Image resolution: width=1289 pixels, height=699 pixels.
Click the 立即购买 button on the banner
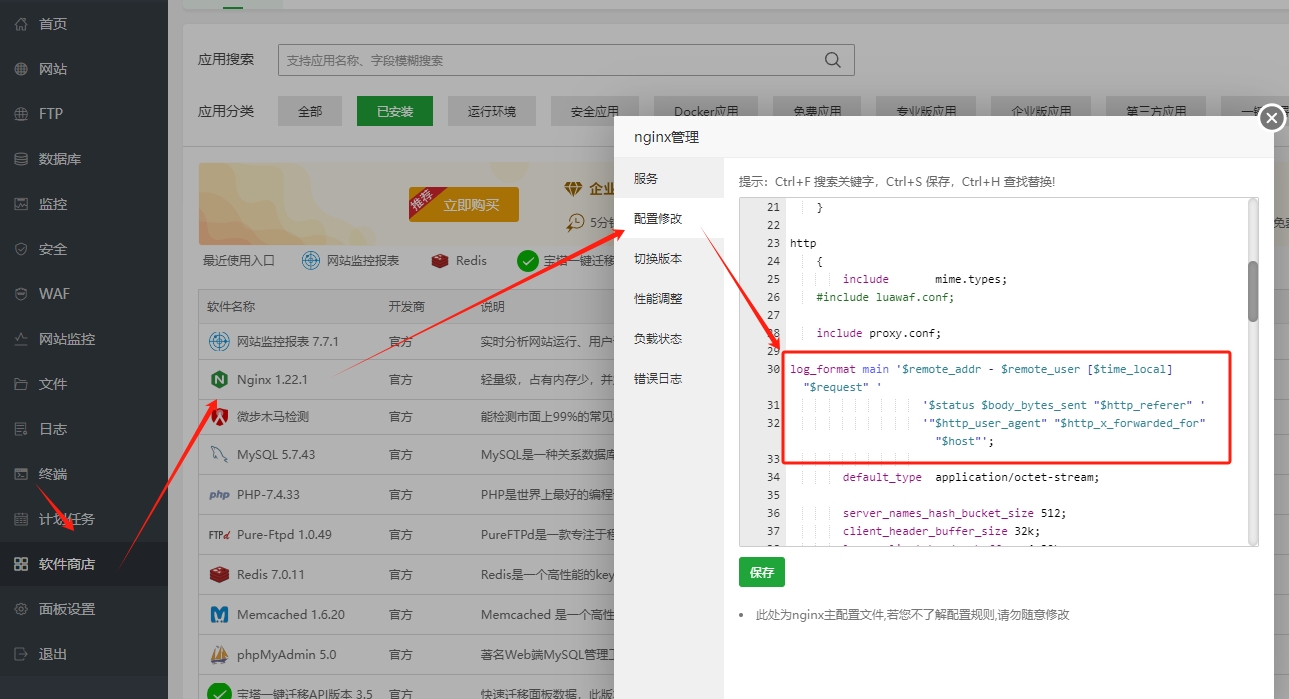coord(464,204)
